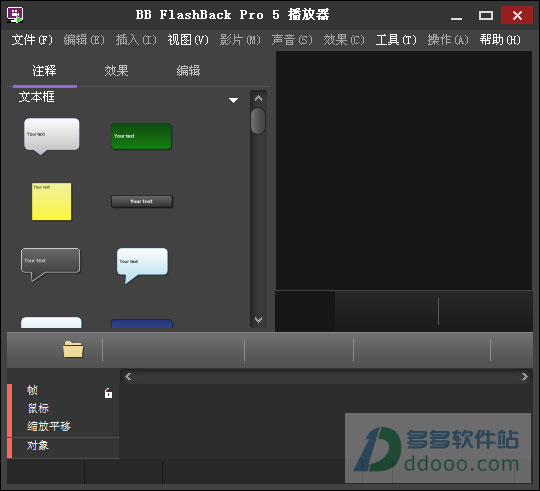Open the 工具(T) menu

(x=396, y=40)
